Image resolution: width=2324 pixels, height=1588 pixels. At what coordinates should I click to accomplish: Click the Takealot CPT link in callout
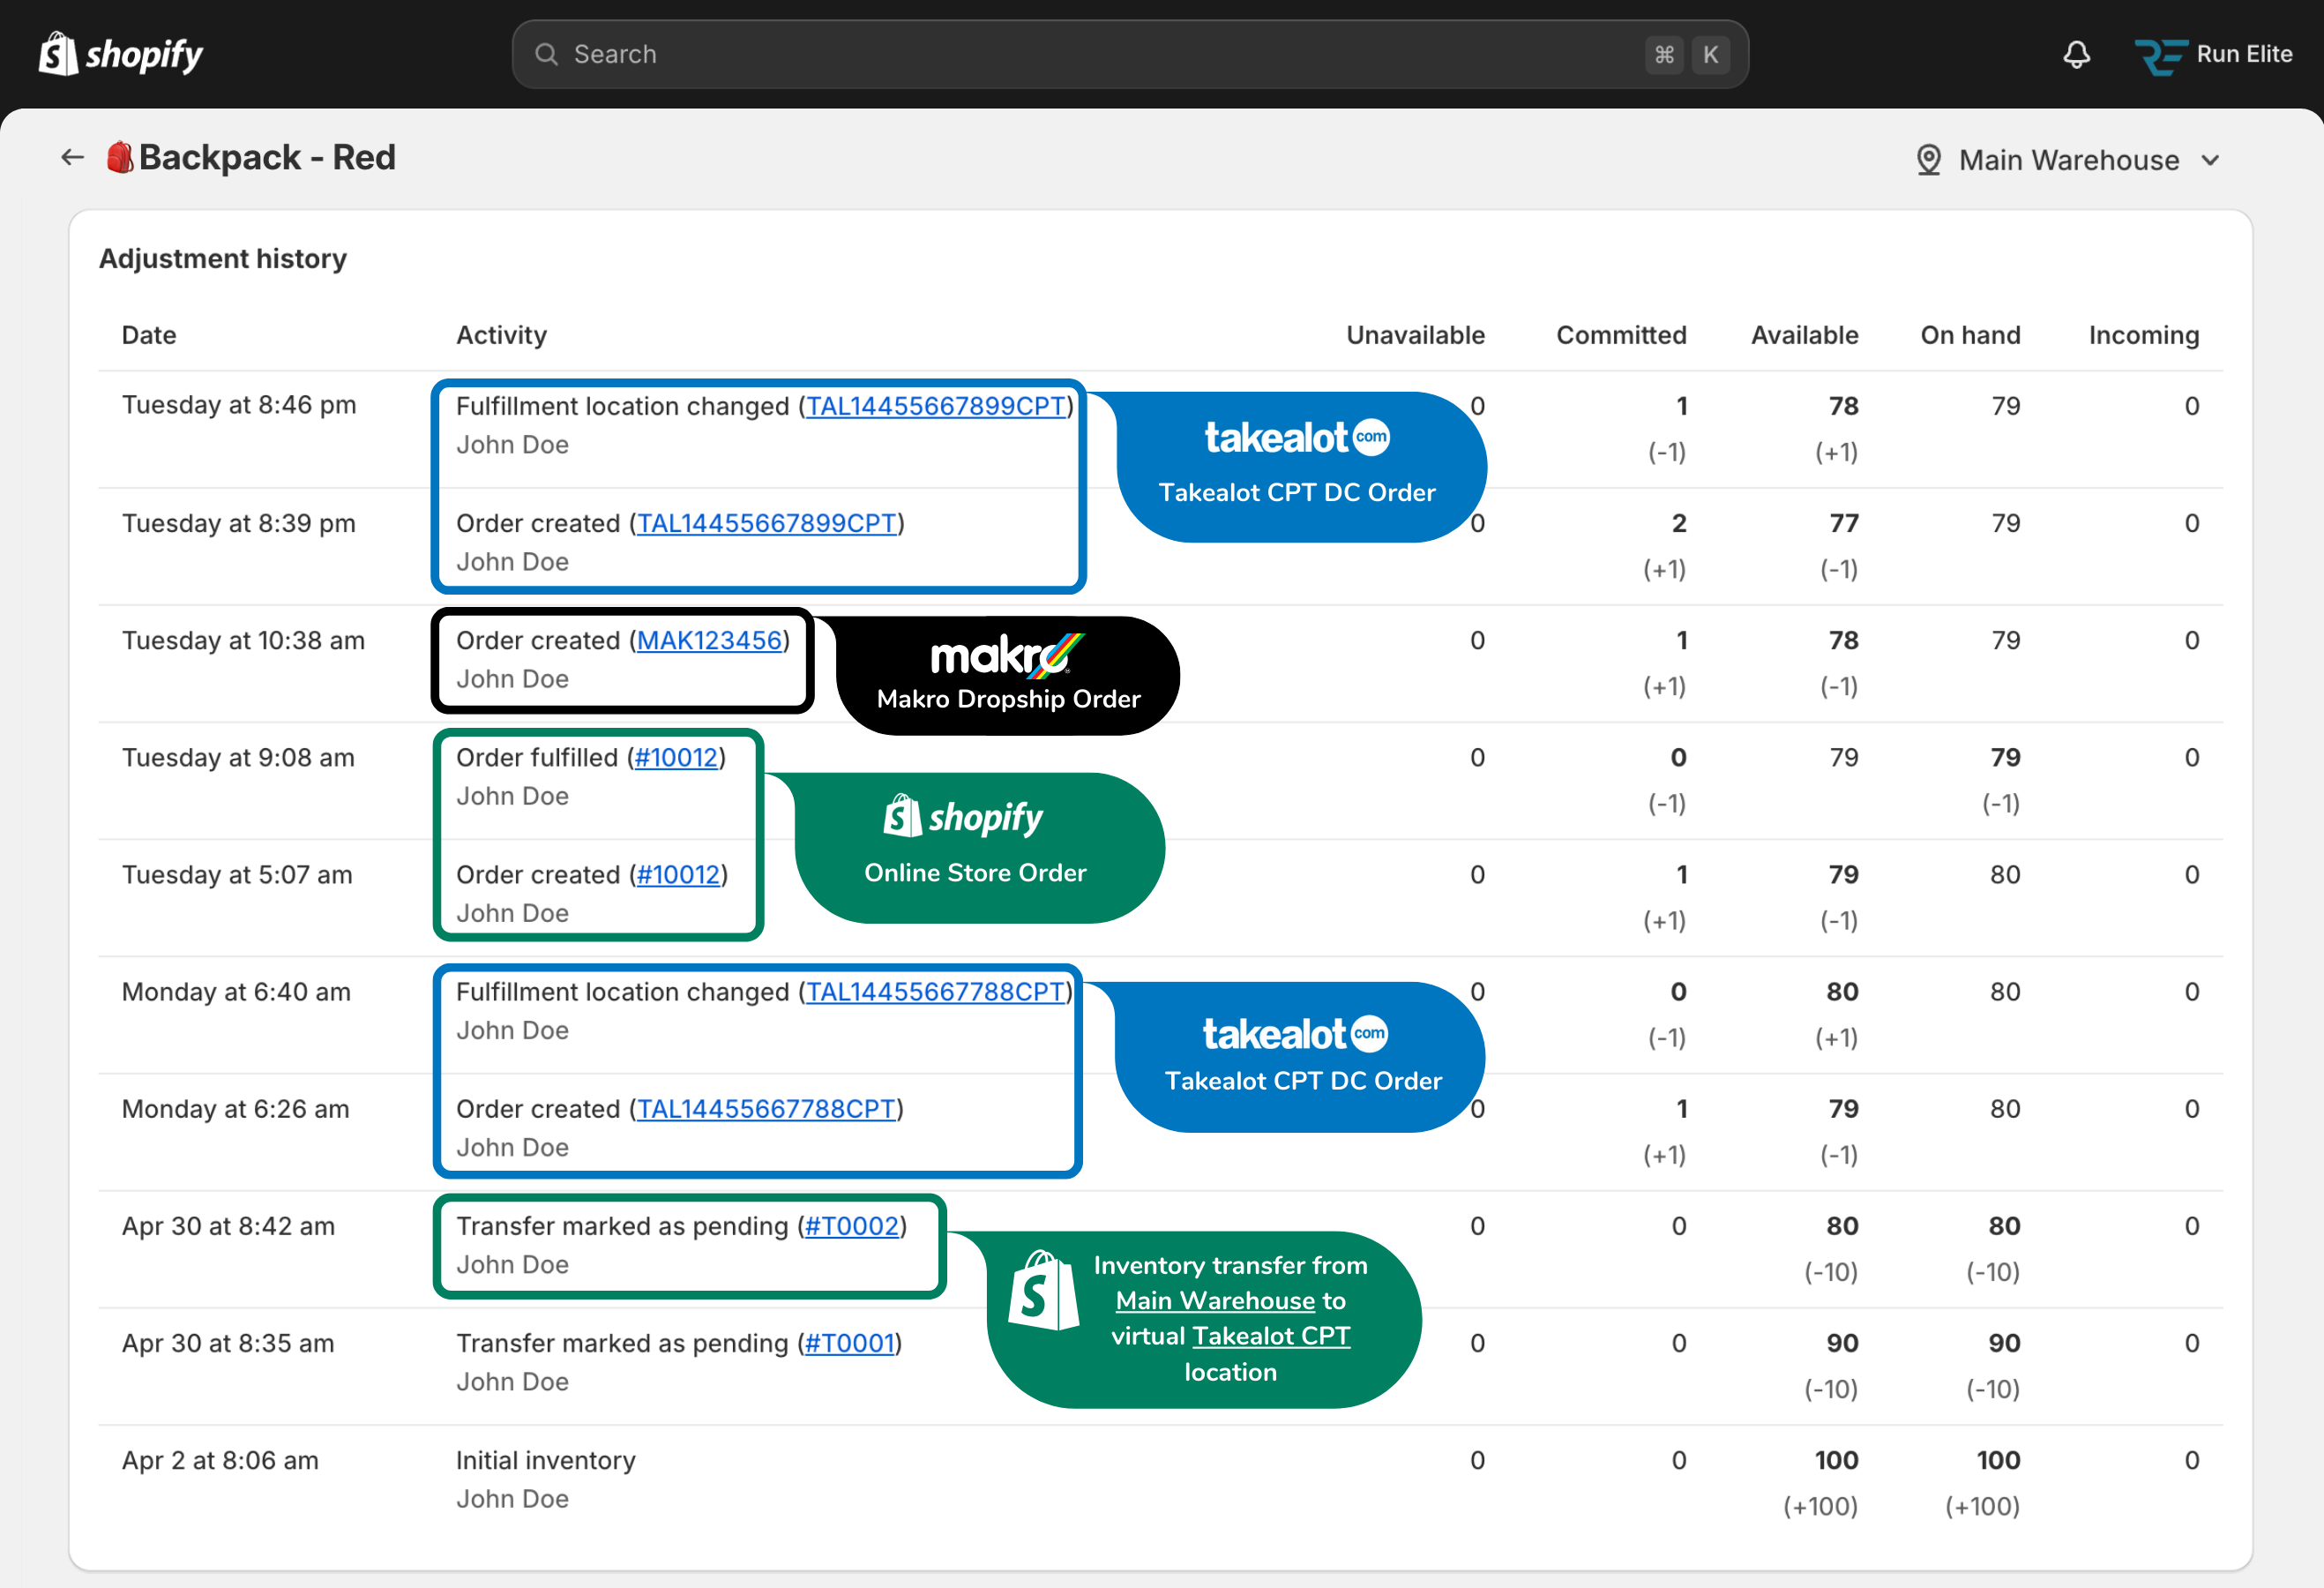(x=1271, y=1336)
